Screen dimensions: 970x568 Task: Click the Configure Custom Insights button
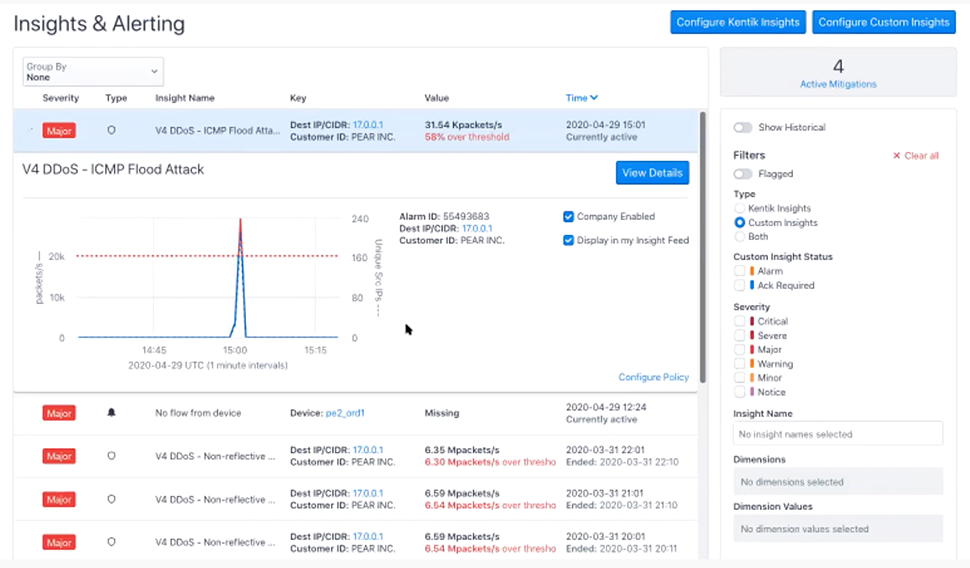(x=884, y=22)
